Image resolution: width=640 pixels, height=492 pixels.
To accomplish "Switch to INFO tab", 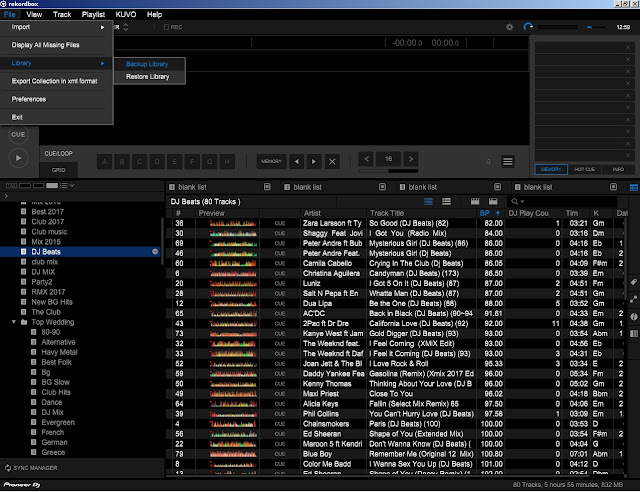I will [x=618, y=169].
